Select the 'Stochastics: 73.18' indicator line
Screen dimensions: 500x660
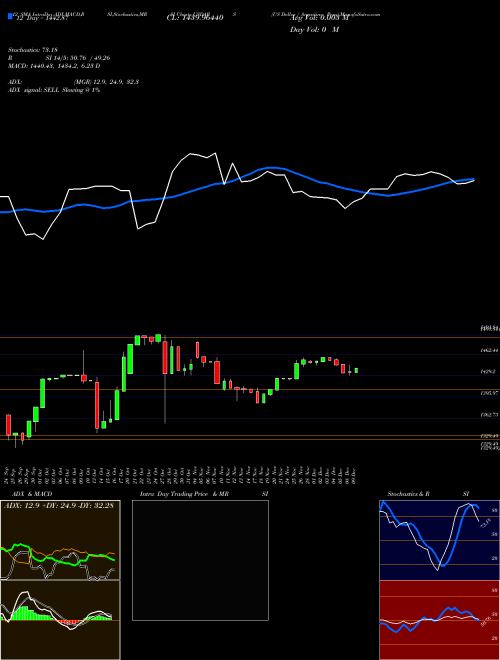(31, 50)
